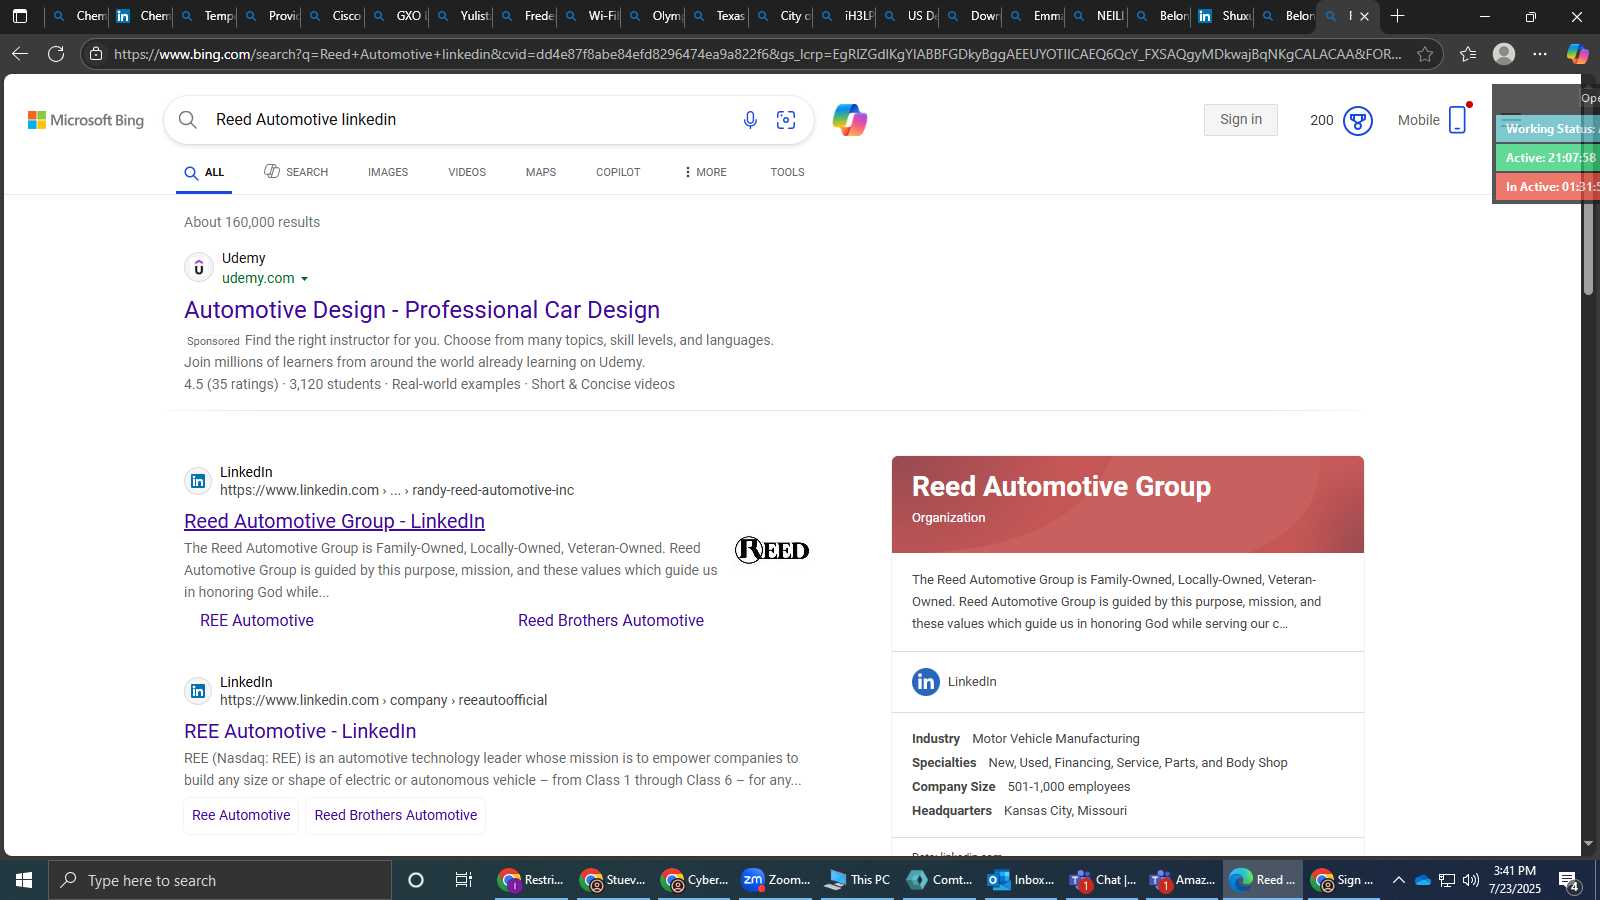Click the Microsoft Bing logo
The height and width of the screenshot is (900, 1600).
click(x=86, y=120)
